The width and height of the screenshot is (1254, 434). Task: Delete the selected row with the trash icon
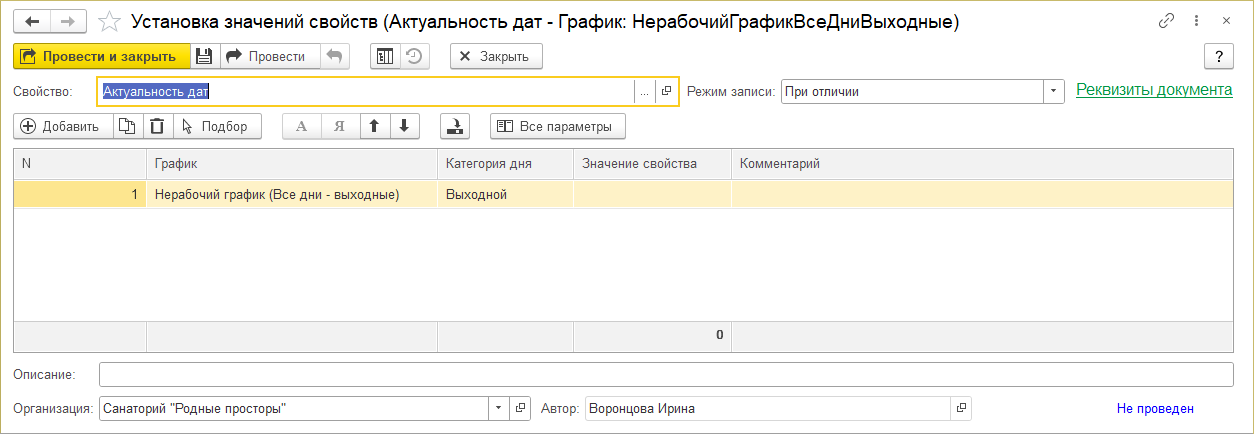point(156,127)
